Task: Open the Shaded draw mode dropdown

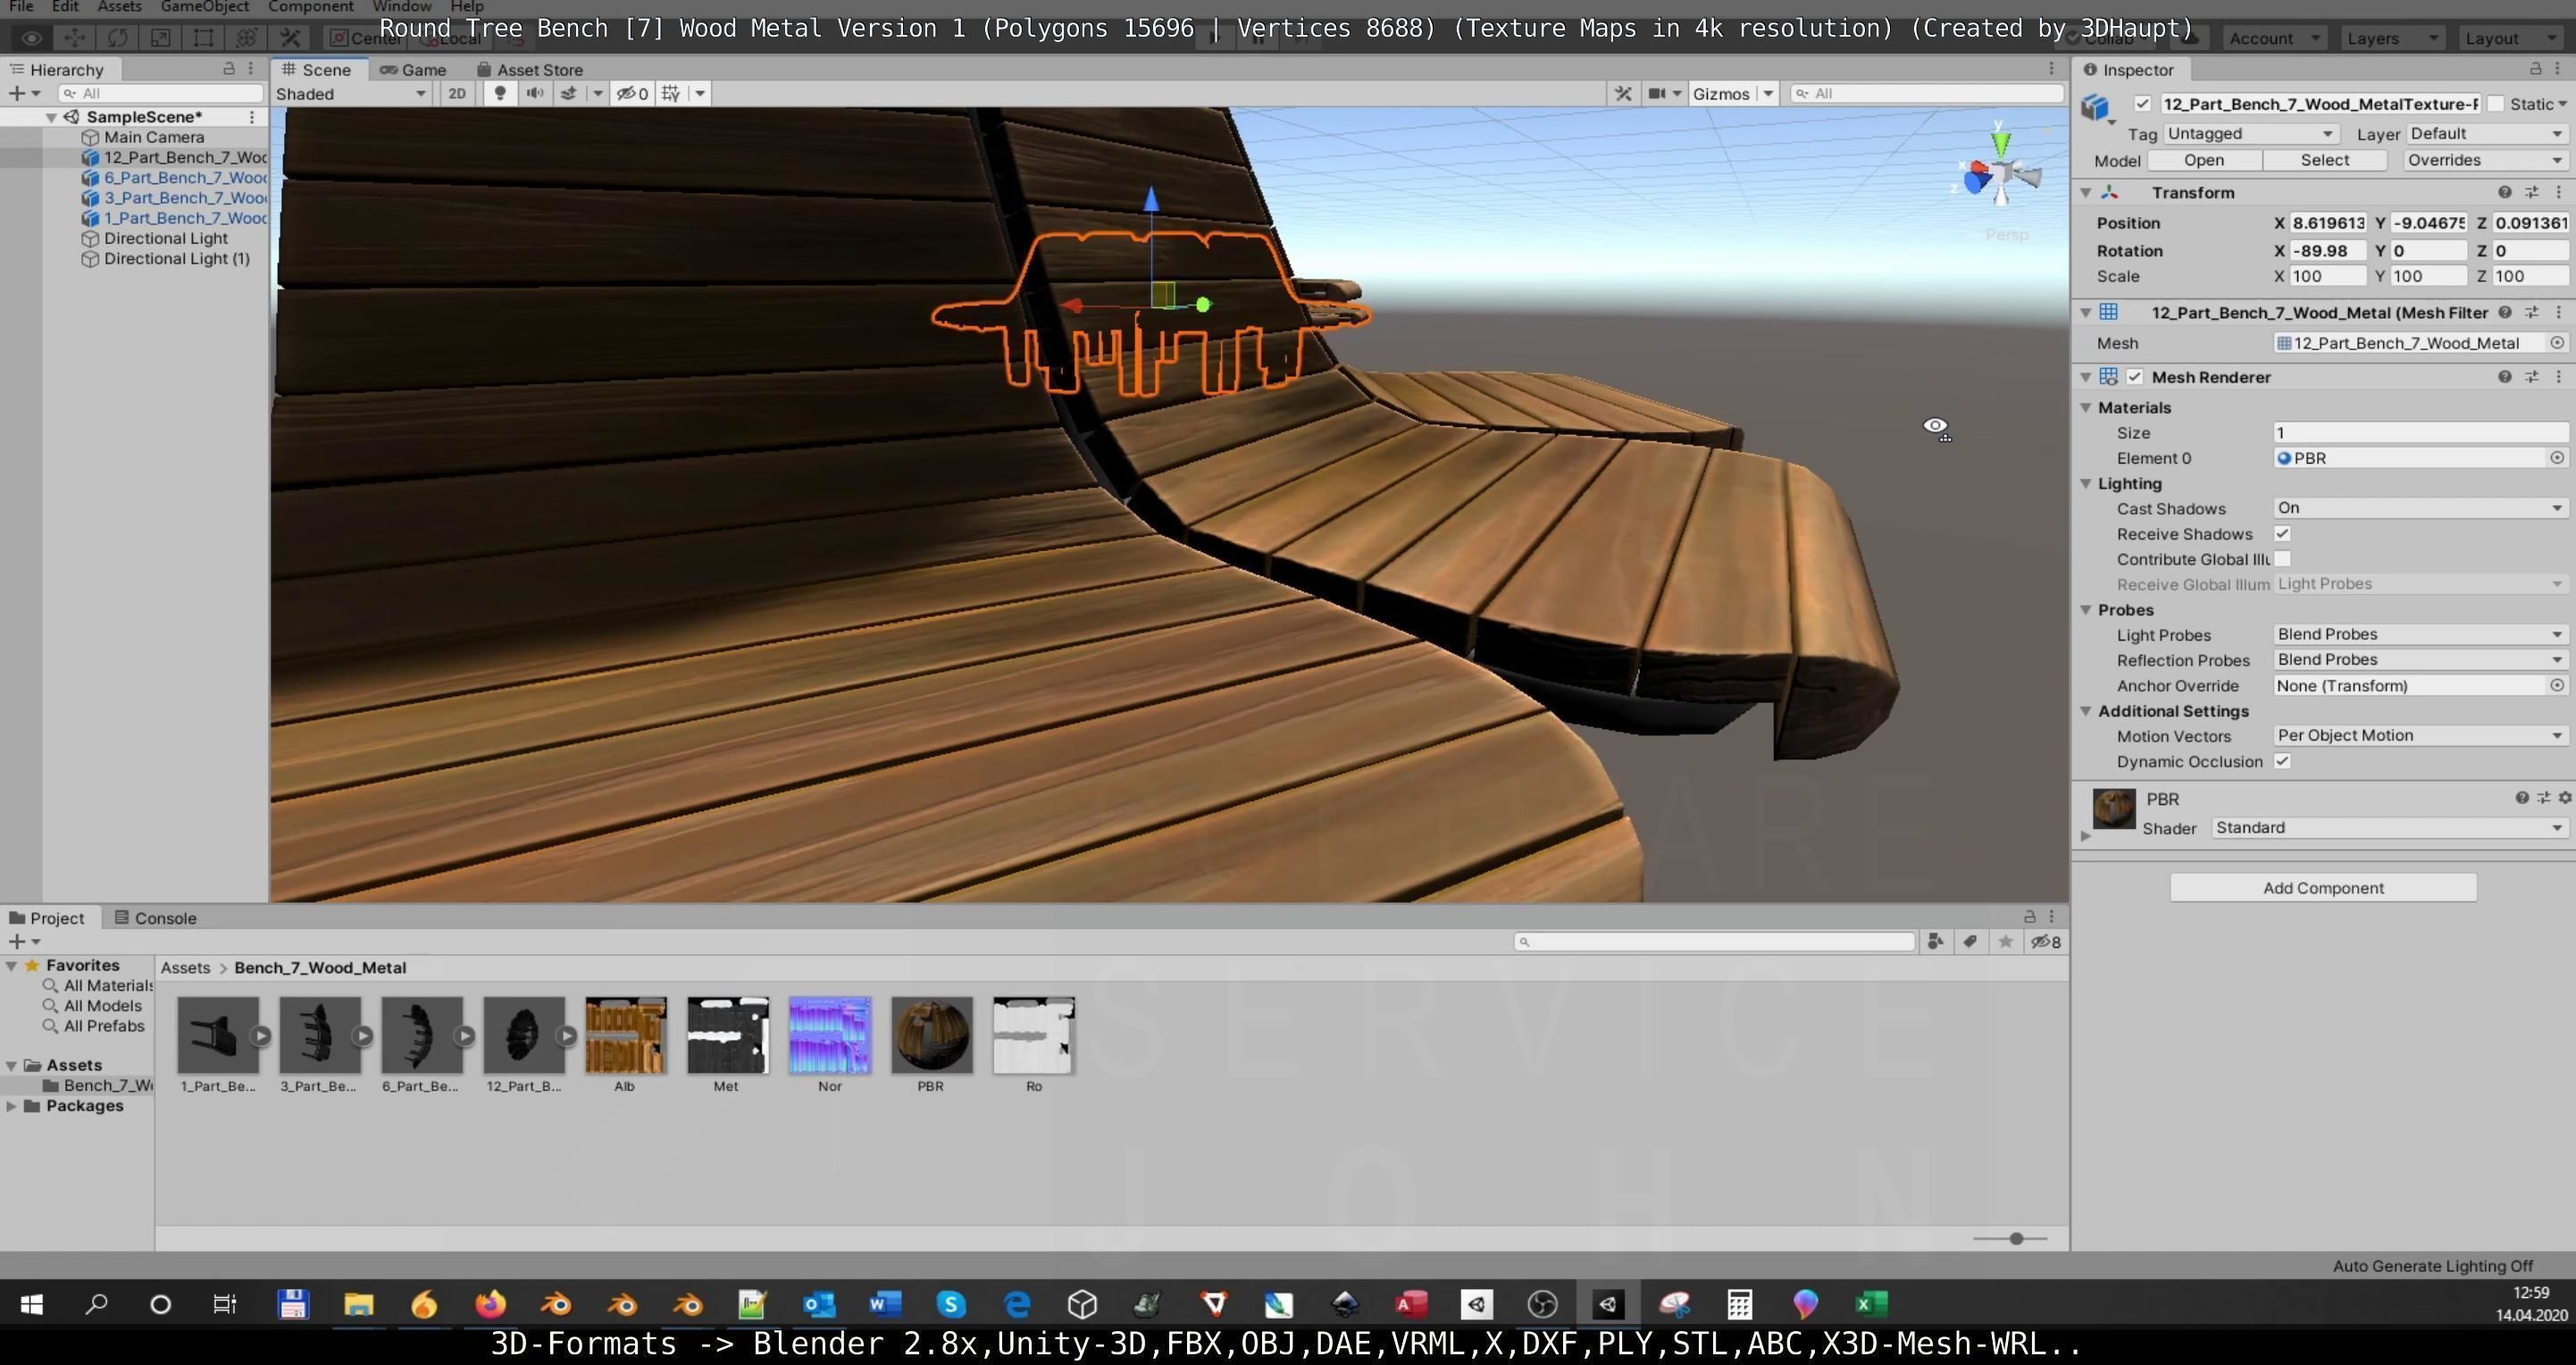Action: pos(351,93)
